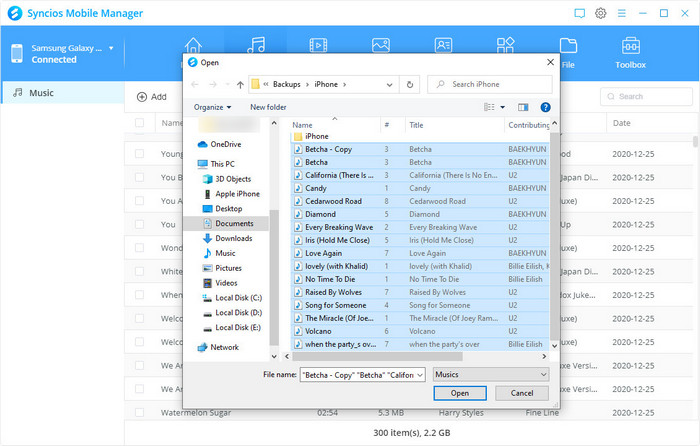Select the Music section icon in top bar

(x=256, y=46)
